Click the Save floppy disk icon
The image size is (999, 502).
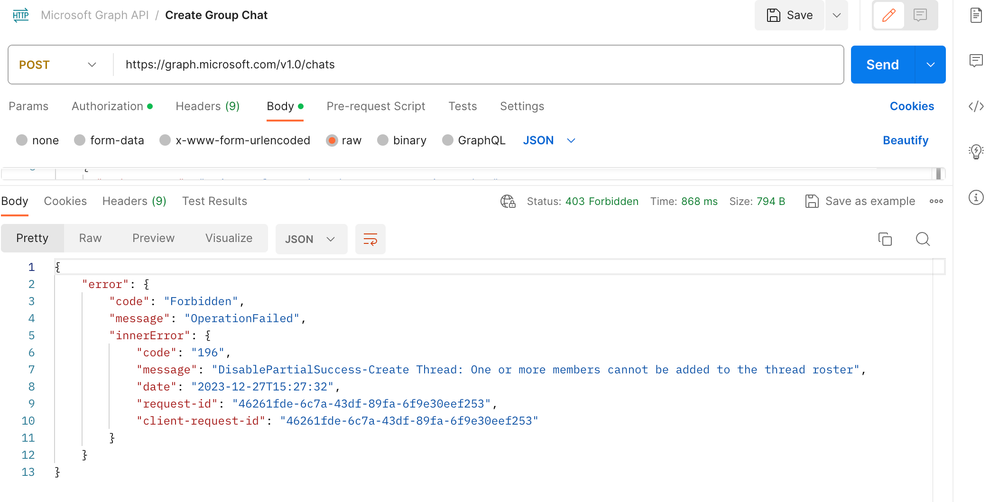click(773, 15)
